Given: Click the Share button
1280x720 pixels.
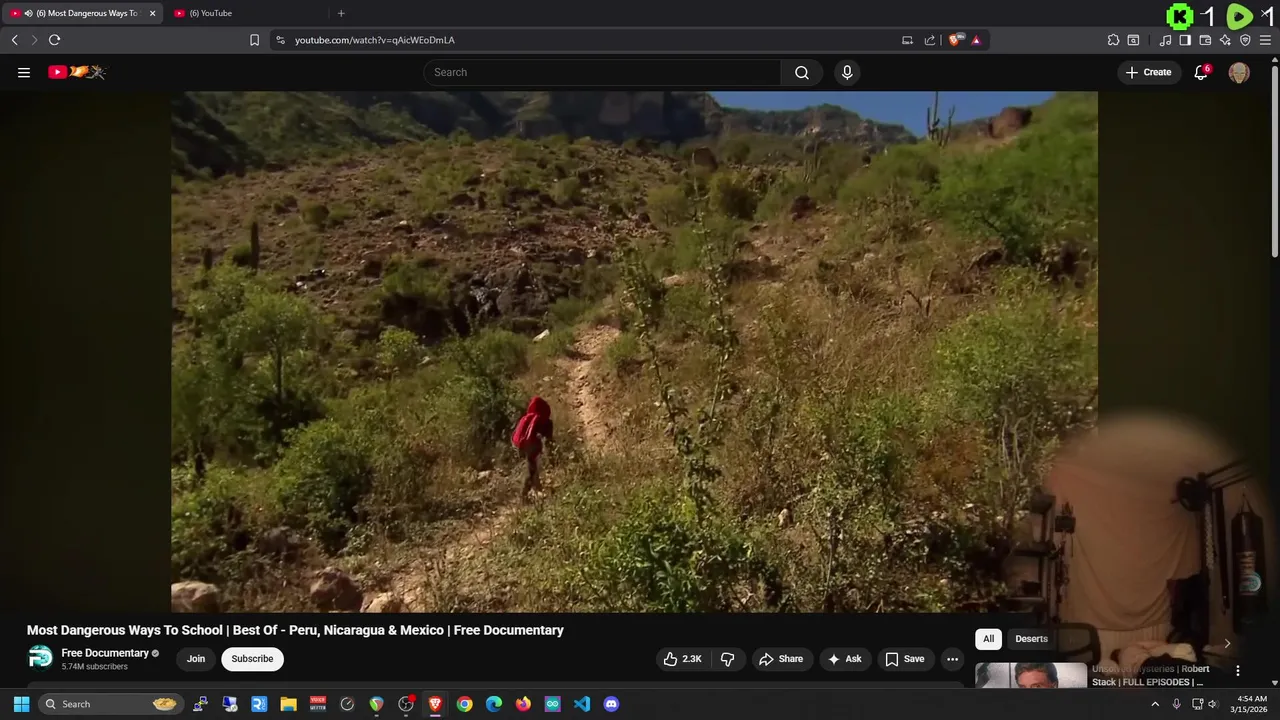Looking at the screenshot, I should (x=781, y=659).
